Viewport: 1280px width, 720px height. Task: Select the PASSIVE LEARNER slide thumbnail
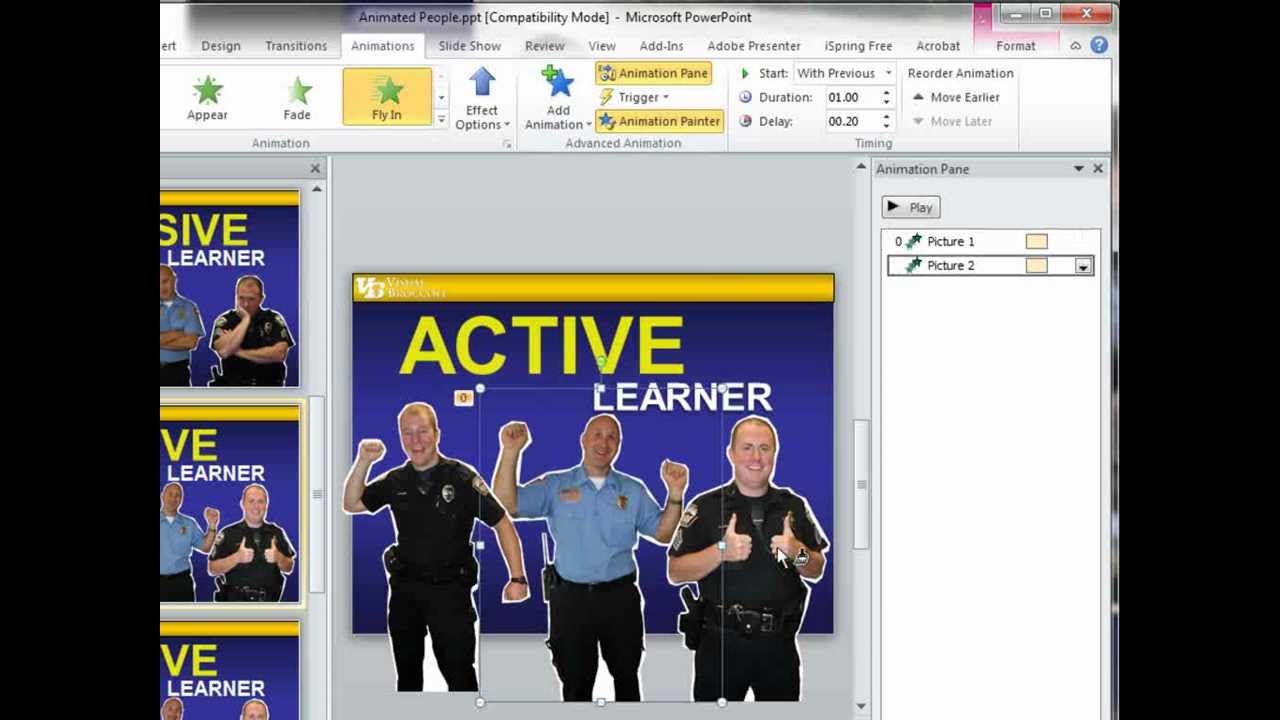pyautogui.click(x=229, y=288)
